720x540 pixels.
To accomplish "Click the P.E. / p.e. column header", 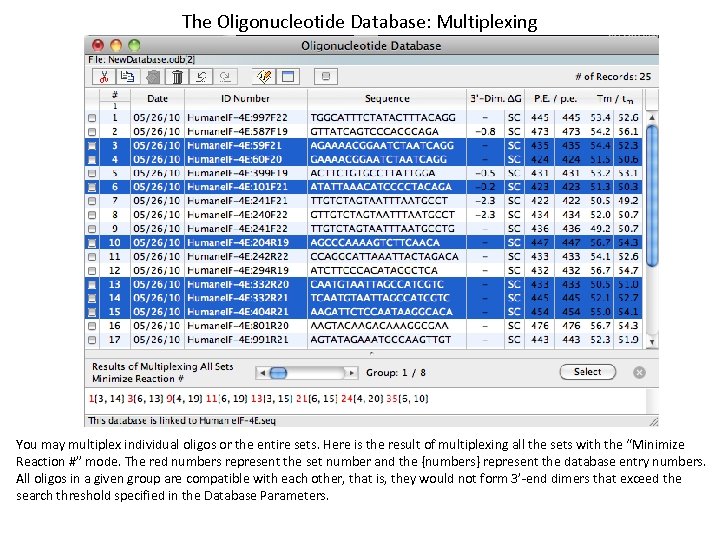I will click(555, 99).
